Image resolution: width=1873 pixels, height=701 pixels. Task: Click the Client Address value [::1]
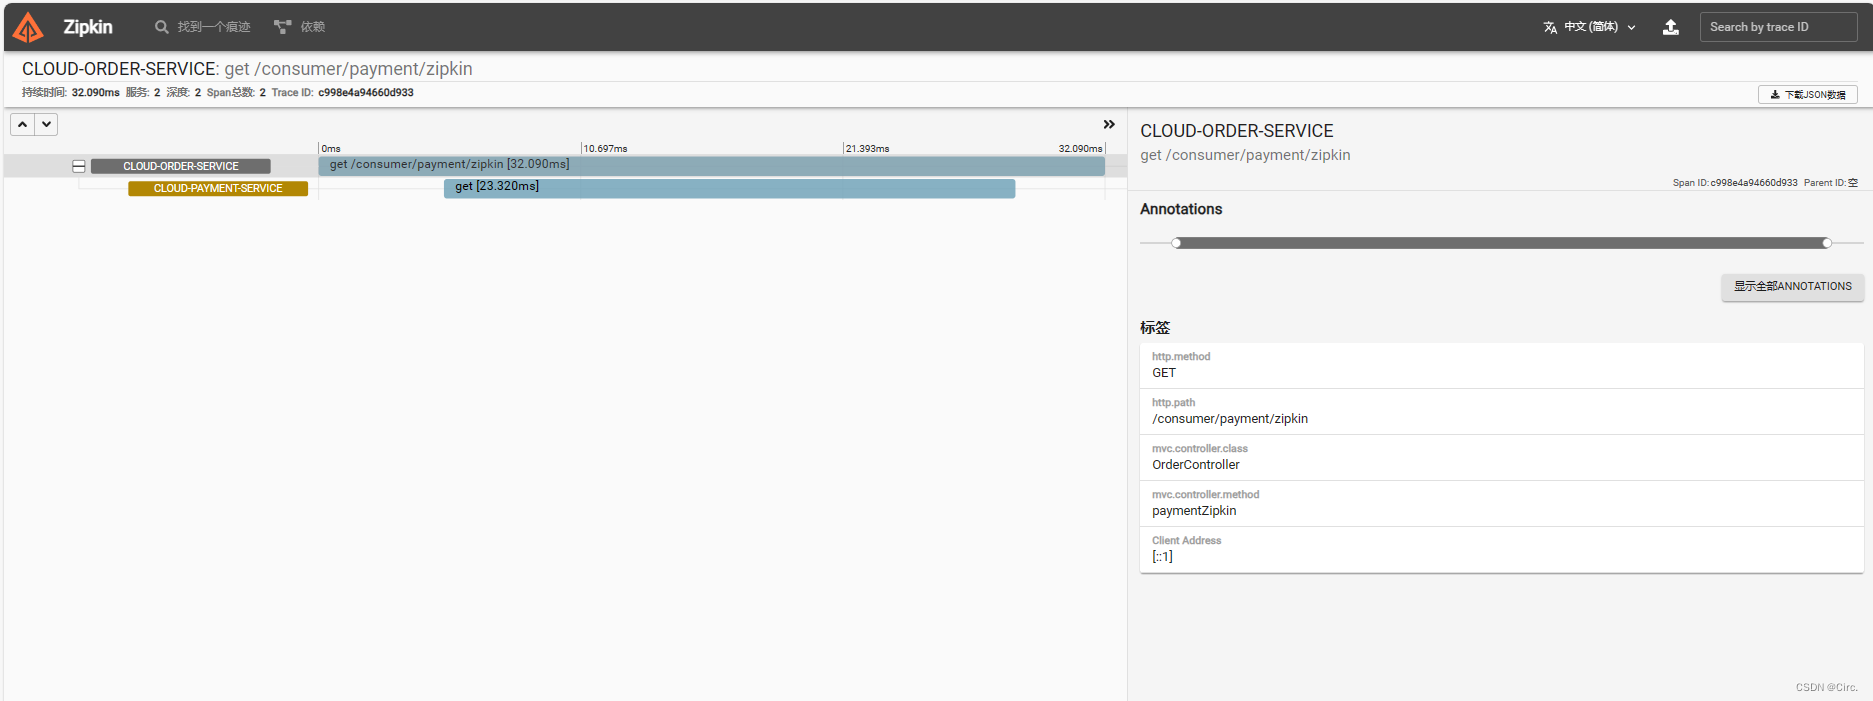point(1162,557)
